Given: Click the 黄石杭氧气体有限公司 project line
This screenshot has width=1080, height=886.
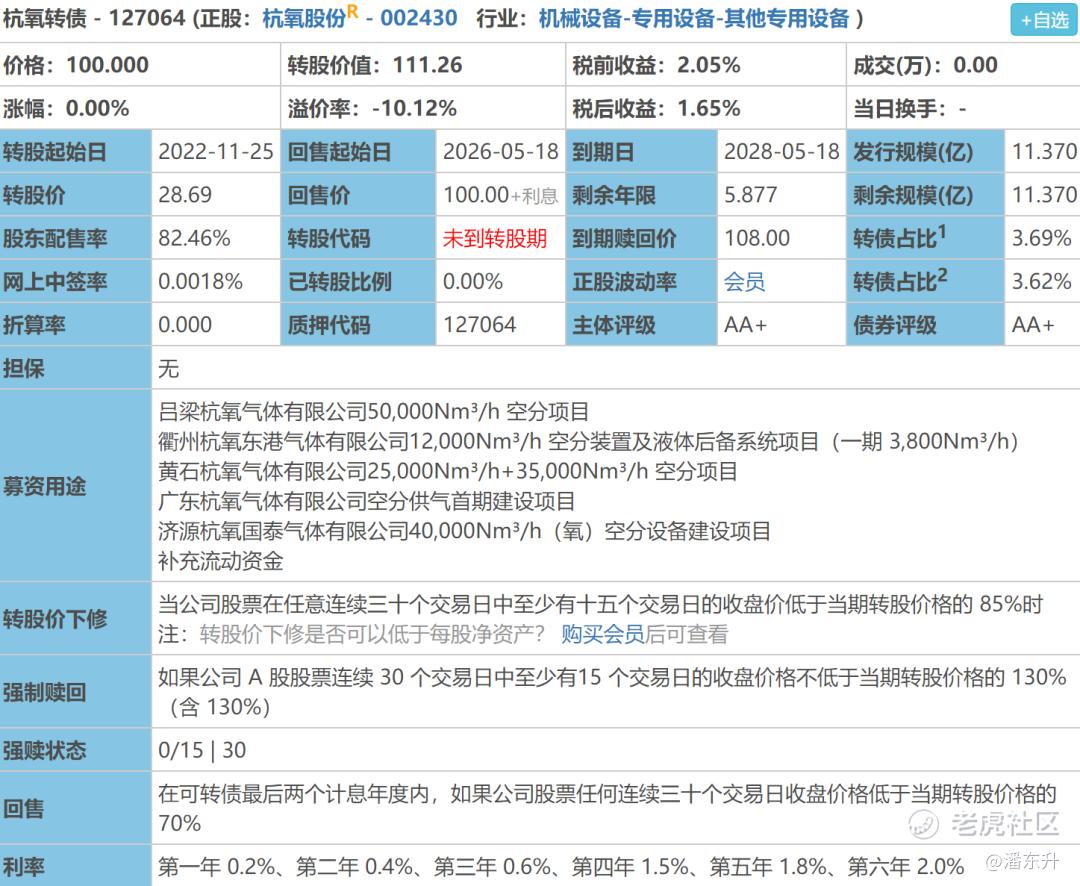Looking at the screenshot, I should (448, 471).
